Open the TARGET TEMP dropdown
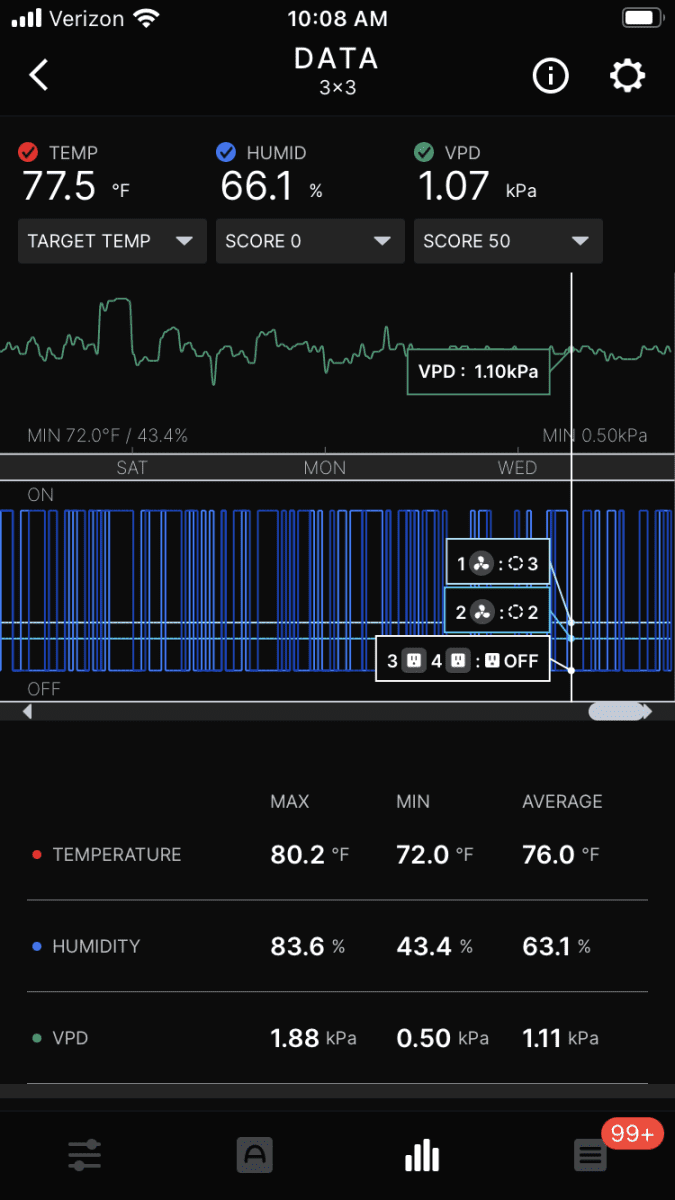This screenshot has height=1200, width=675. point(112,241)
